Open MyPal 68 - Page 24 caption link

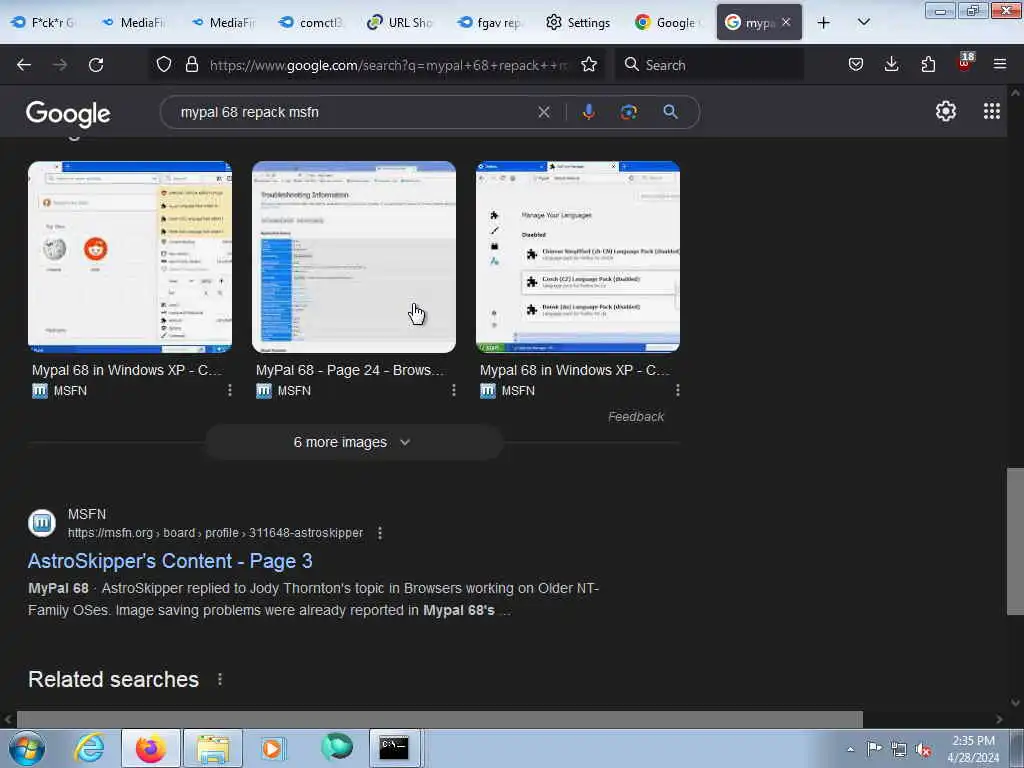350,370
